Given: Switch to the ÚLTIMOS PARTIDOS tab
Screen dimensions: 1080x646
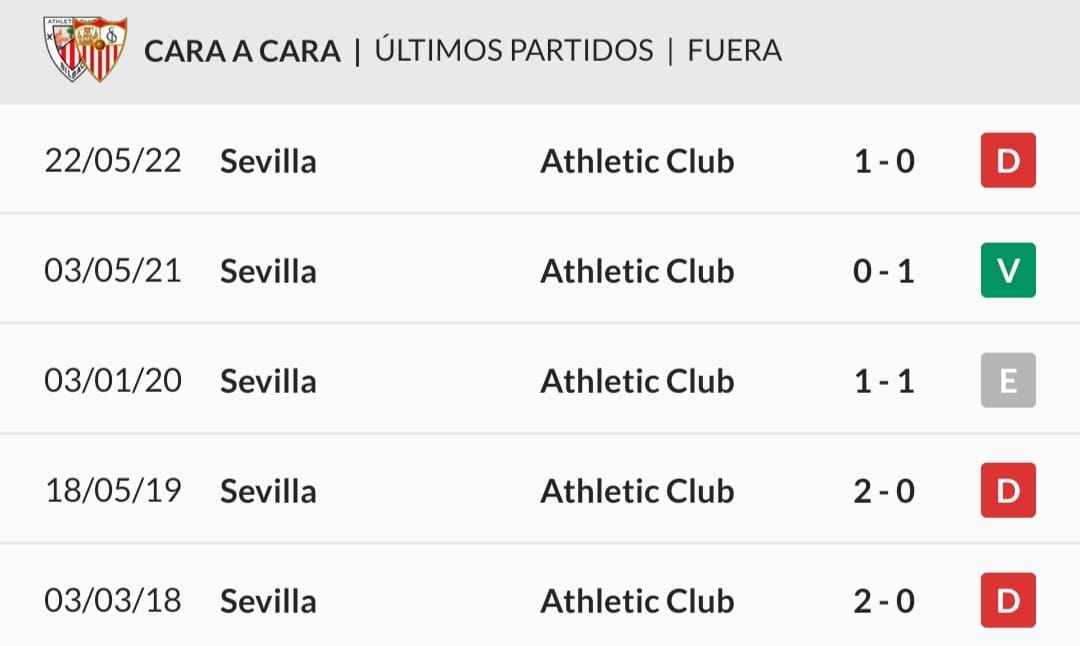Looking at the screenshot, I should click(x=514, y=50).
